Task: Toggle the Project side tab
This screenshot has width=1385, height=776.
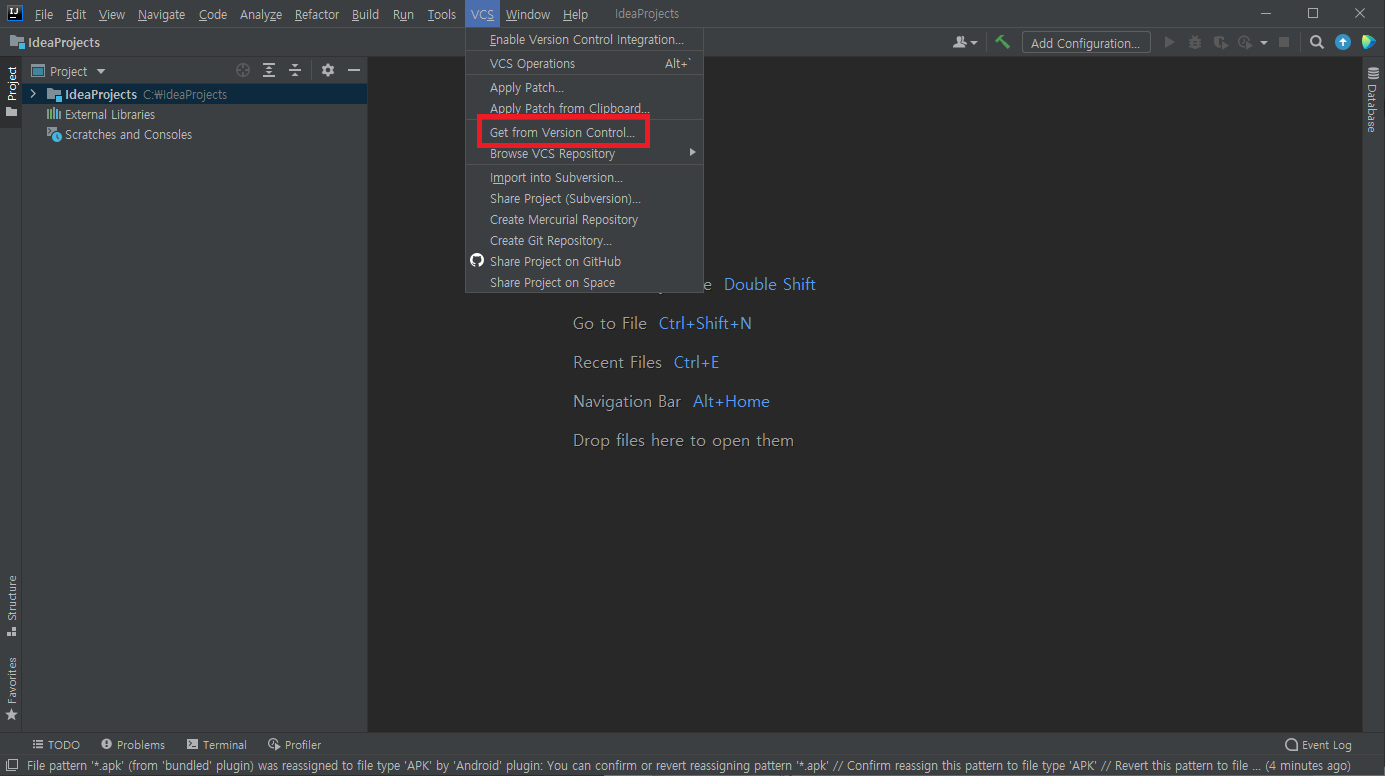Action: [x=11, y=91]
